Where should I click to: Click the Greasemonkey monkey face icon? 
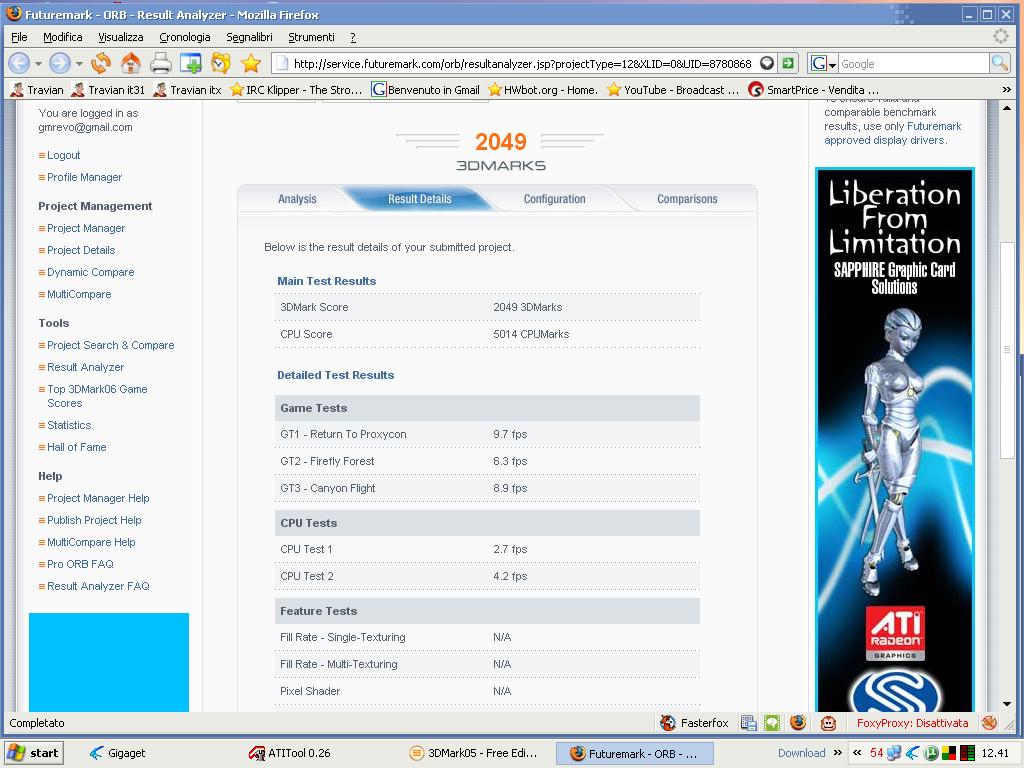point(828,722)
